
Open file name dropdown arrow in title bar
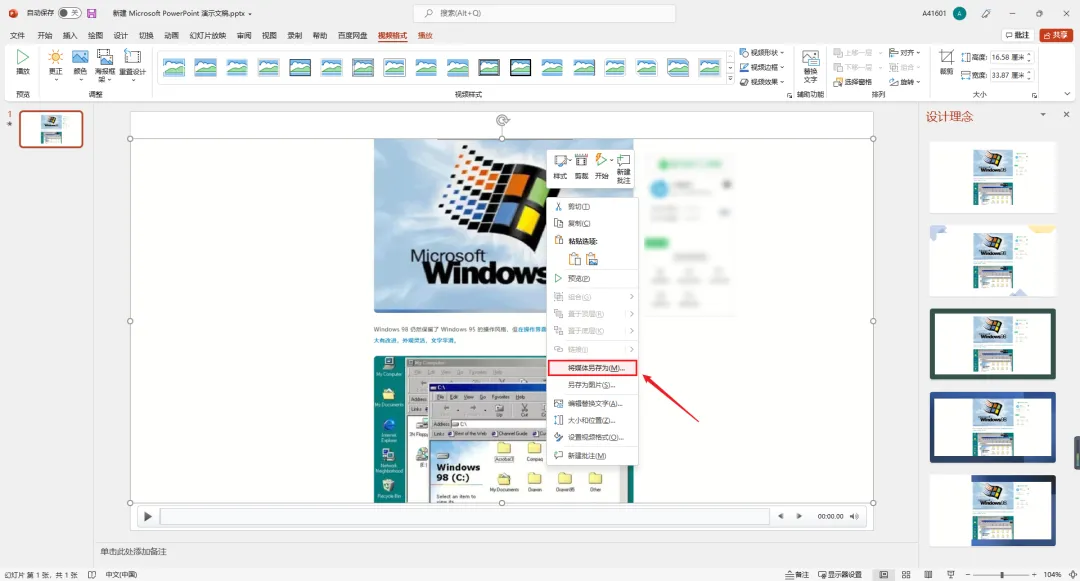click(x=250, y=14)
